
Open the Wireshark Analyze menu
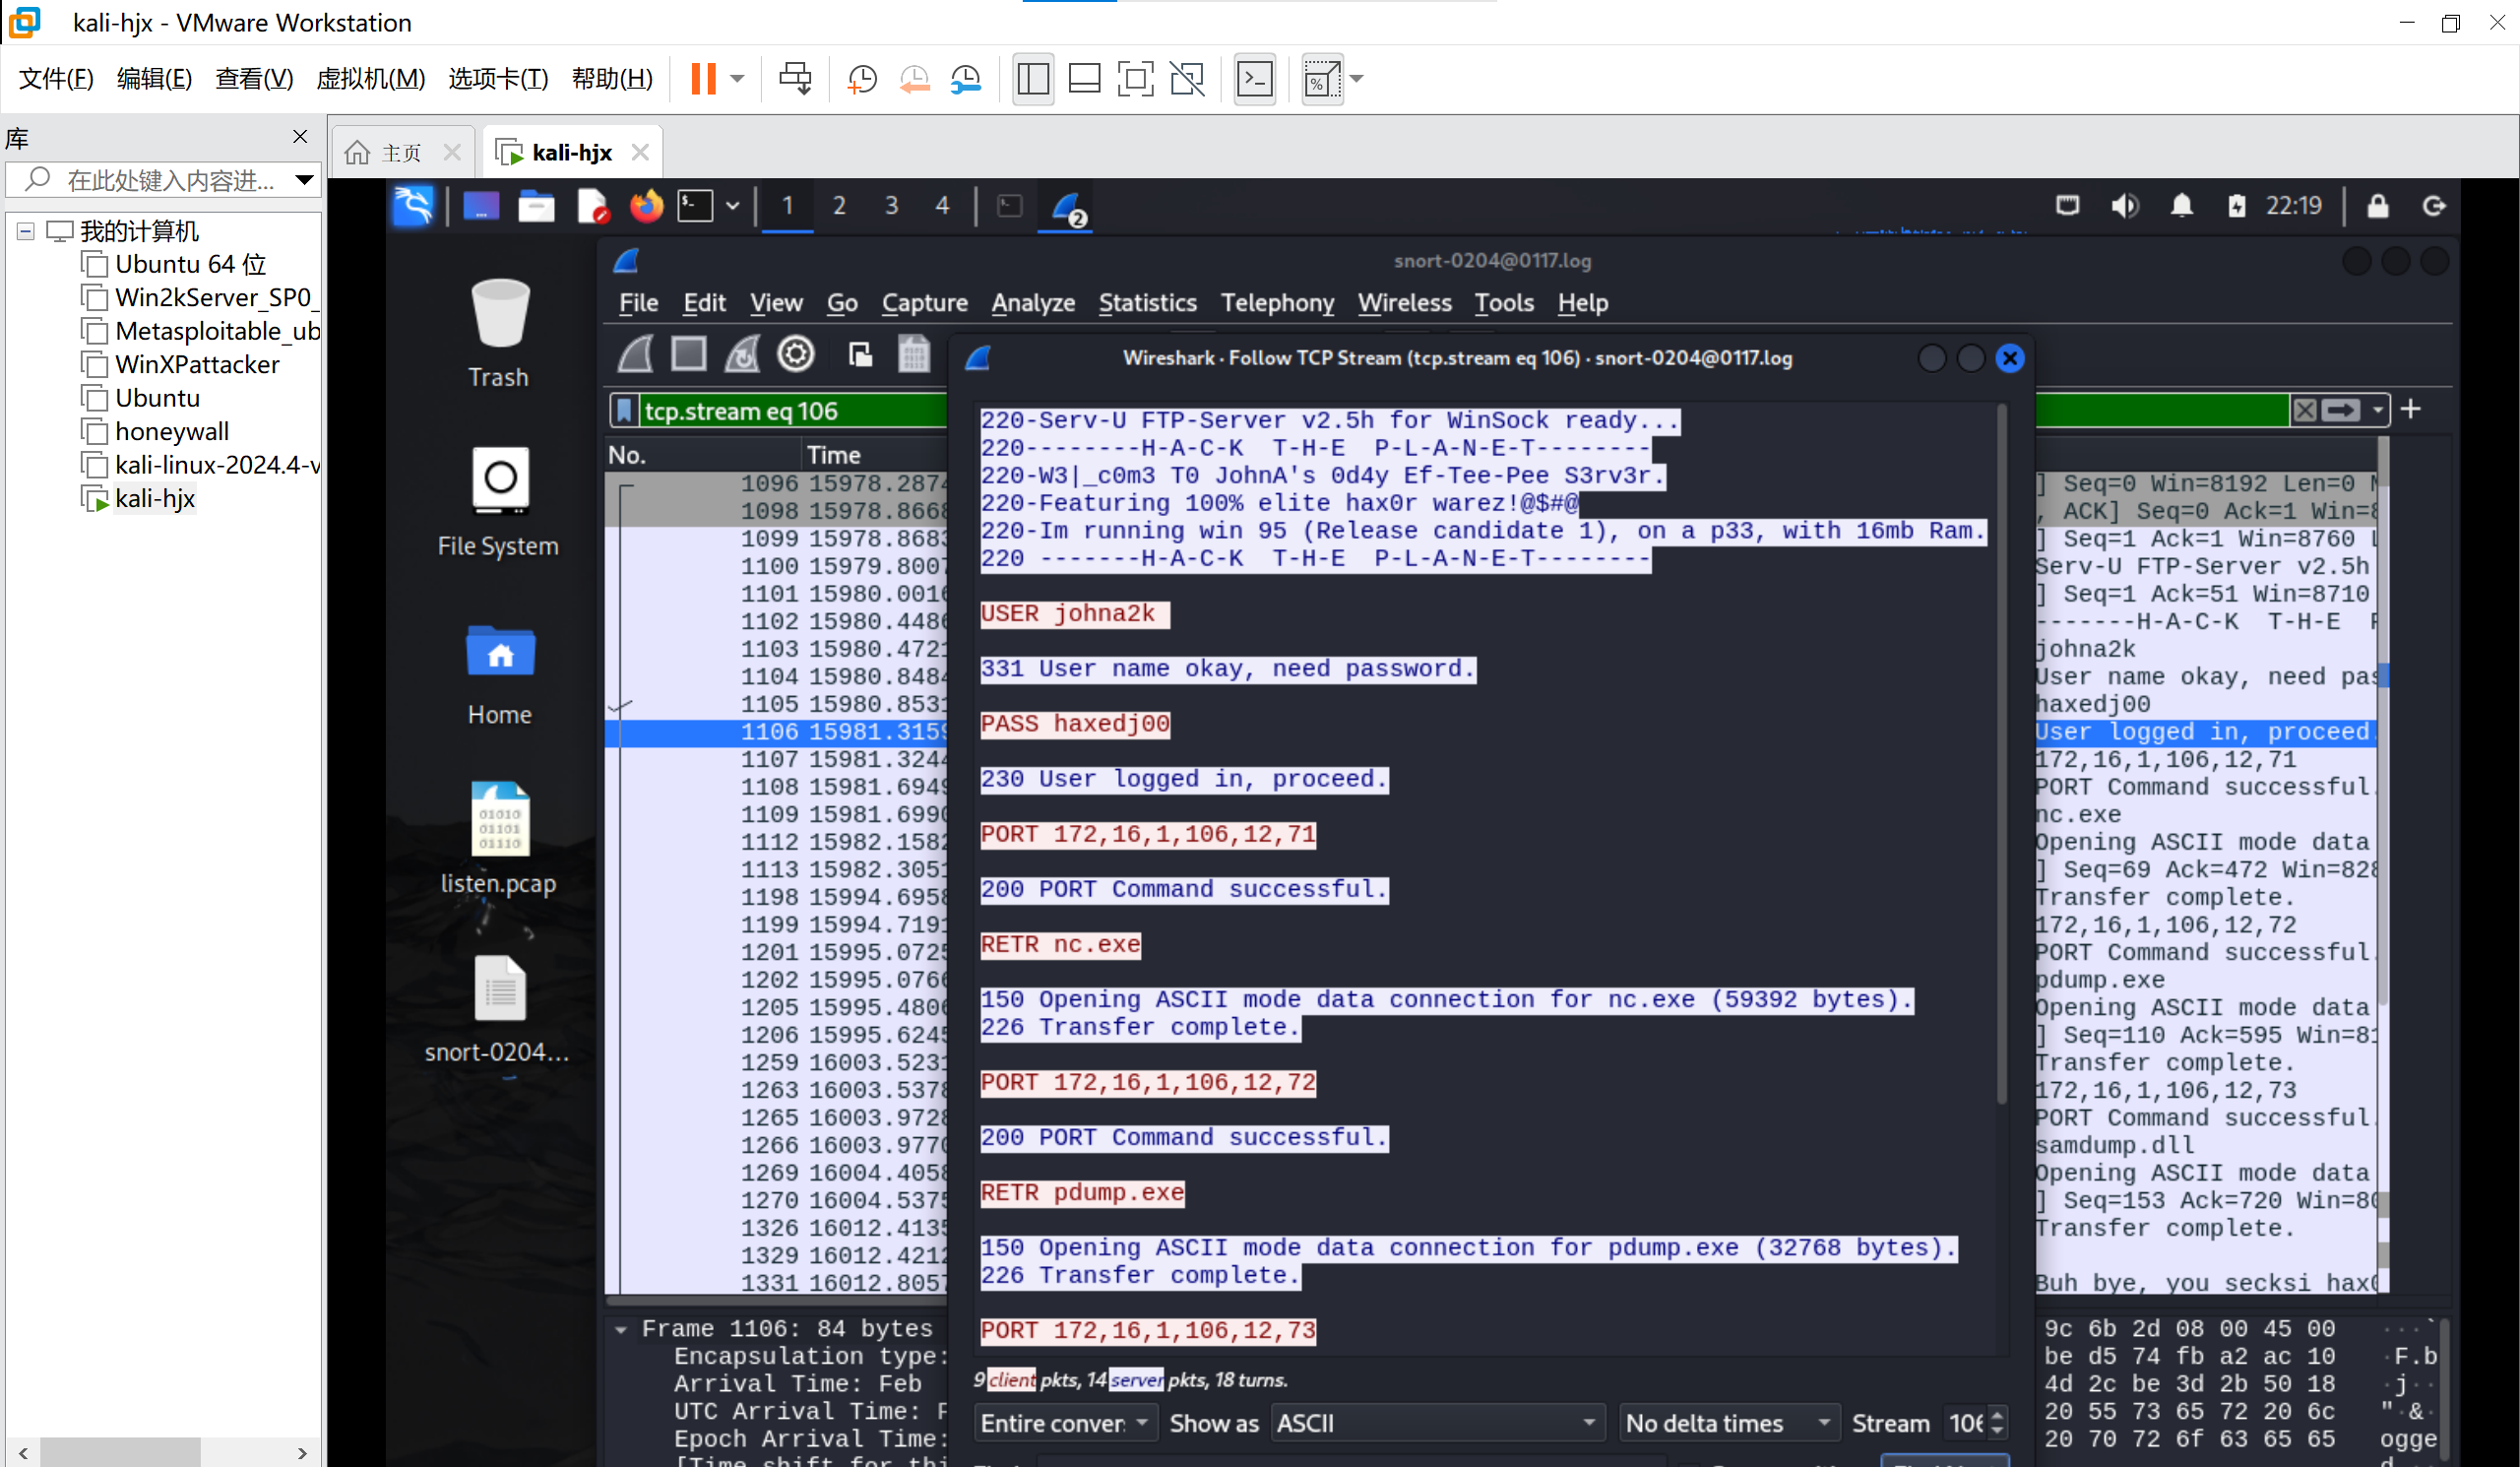(1033, 303)
